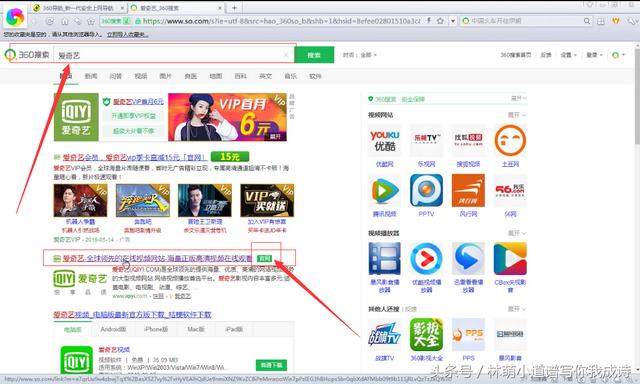Open address bar dropdown arrow
This screenshot has width=640, height=384.
click(453, 21)
